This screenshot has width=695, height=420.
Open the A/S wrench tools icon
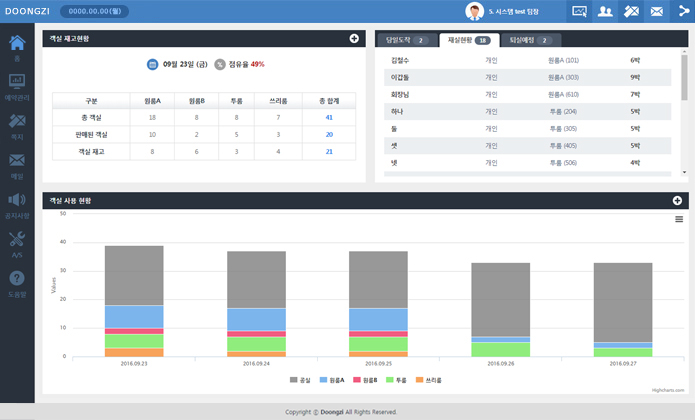[x=17, y=239]
